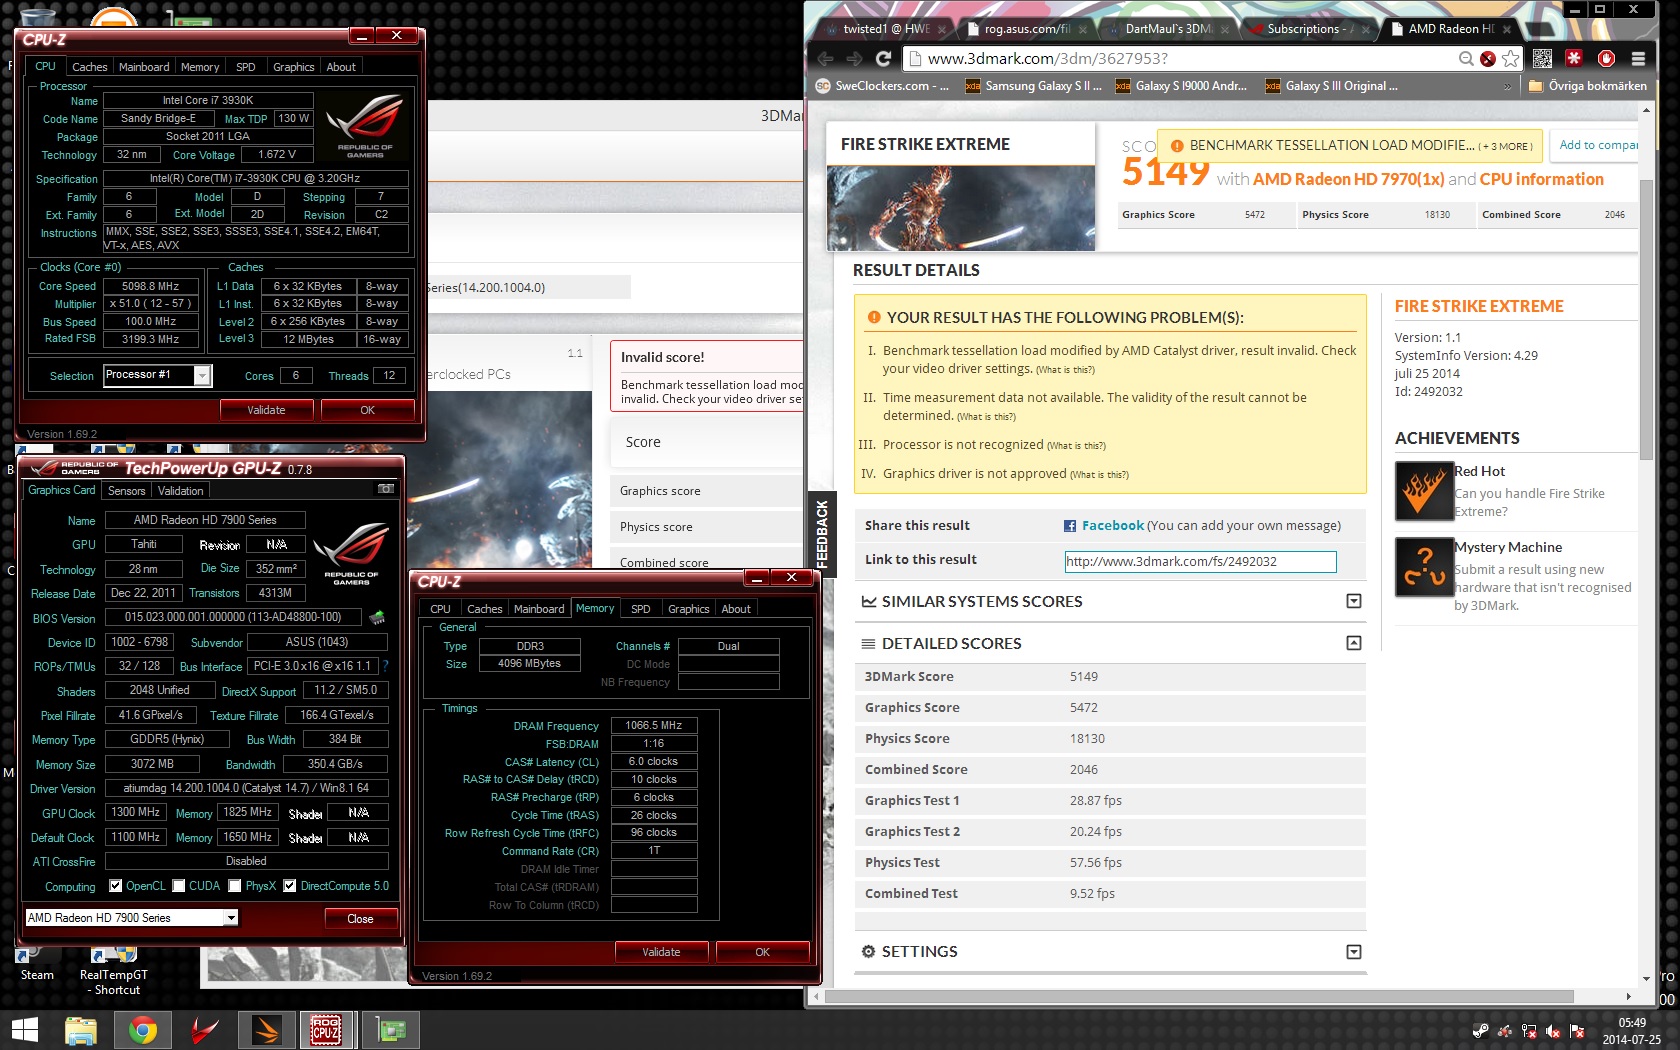1680x1050 pixels.
Task: Click Close button in GPU-Z
Action: tap(360, 919)
